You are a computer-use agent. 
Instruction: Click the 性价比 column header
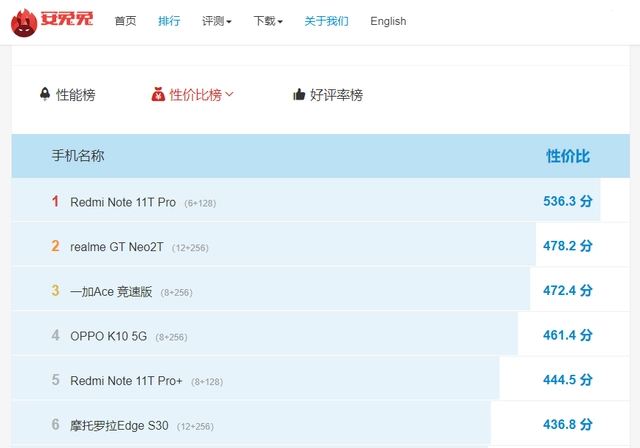point(567,156)
